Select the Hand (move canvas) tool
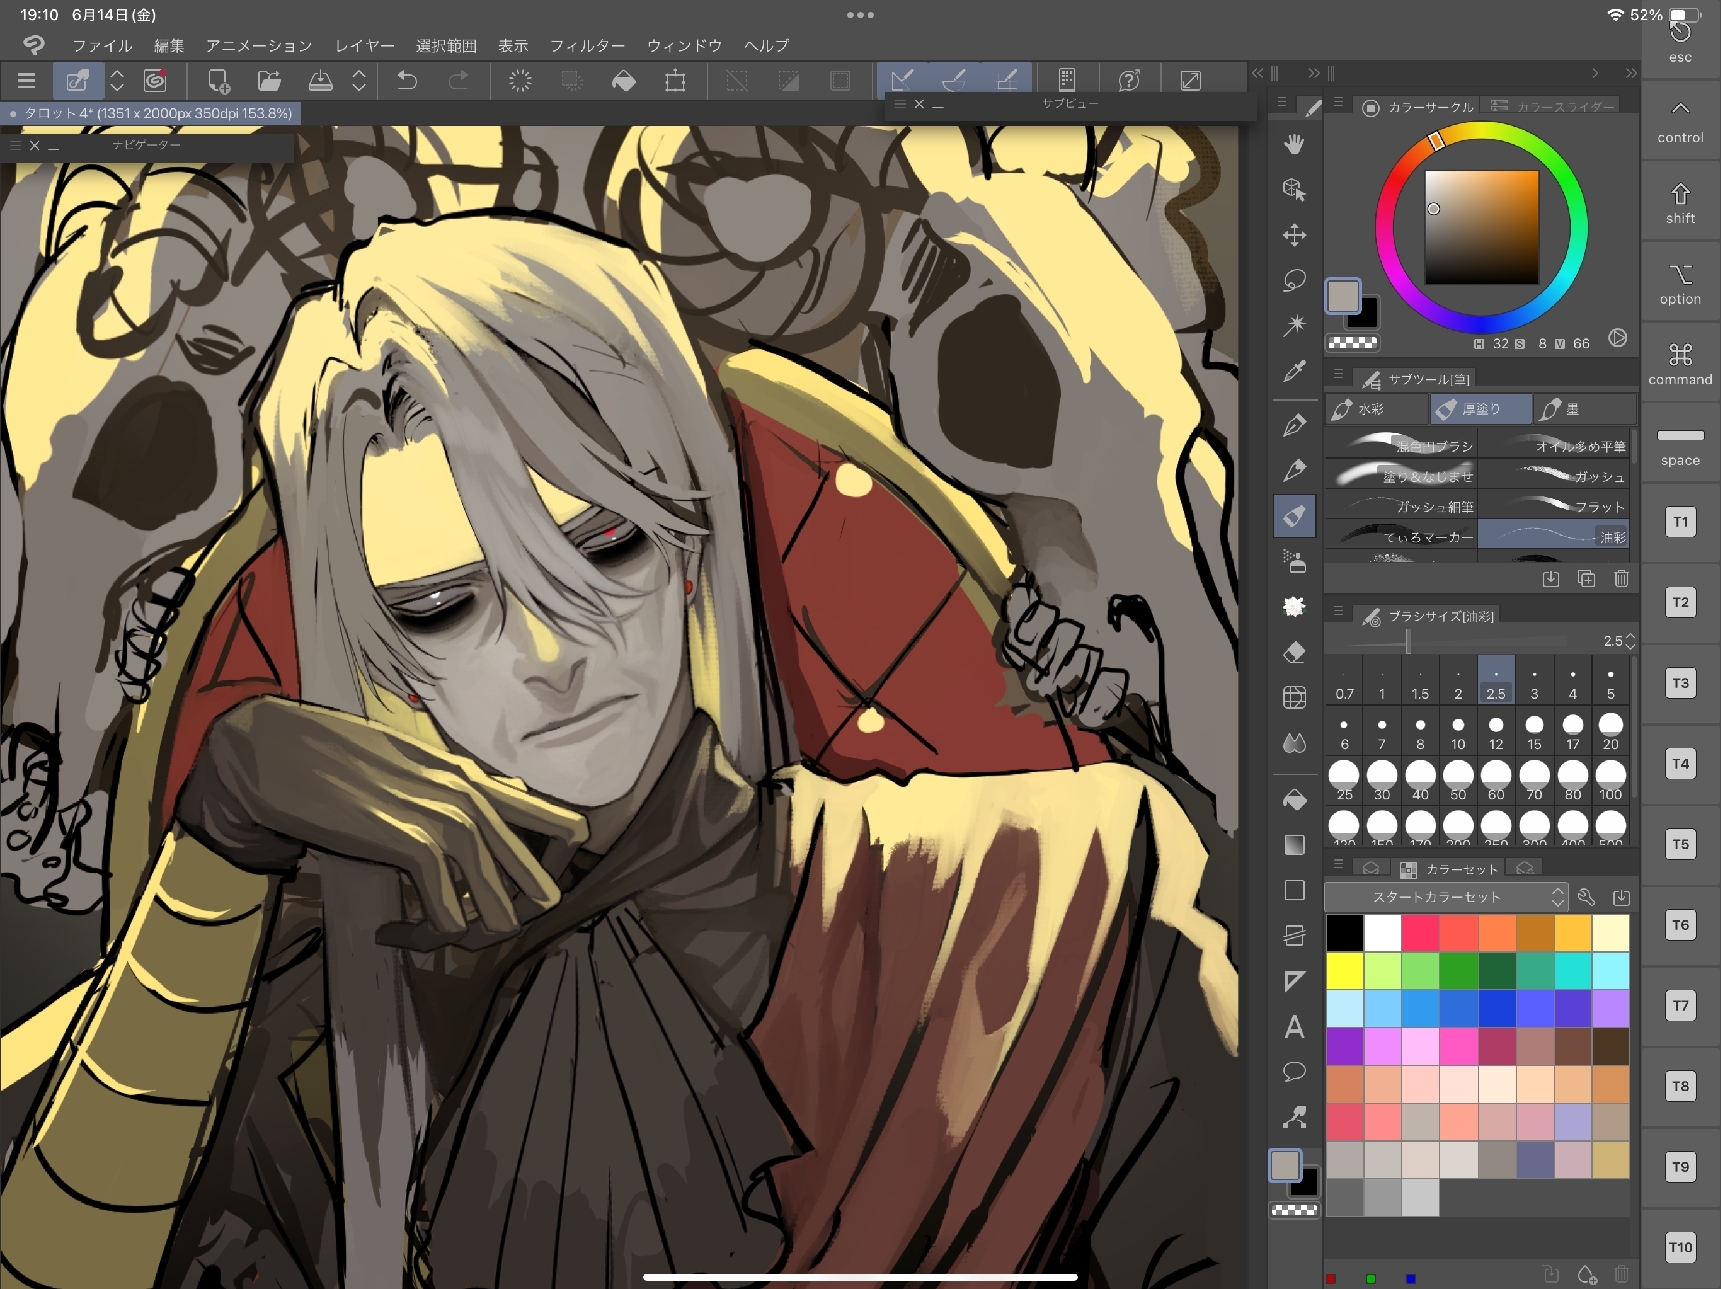The width and height of the screenshot is (1721, 1289). click(1294, 145)
